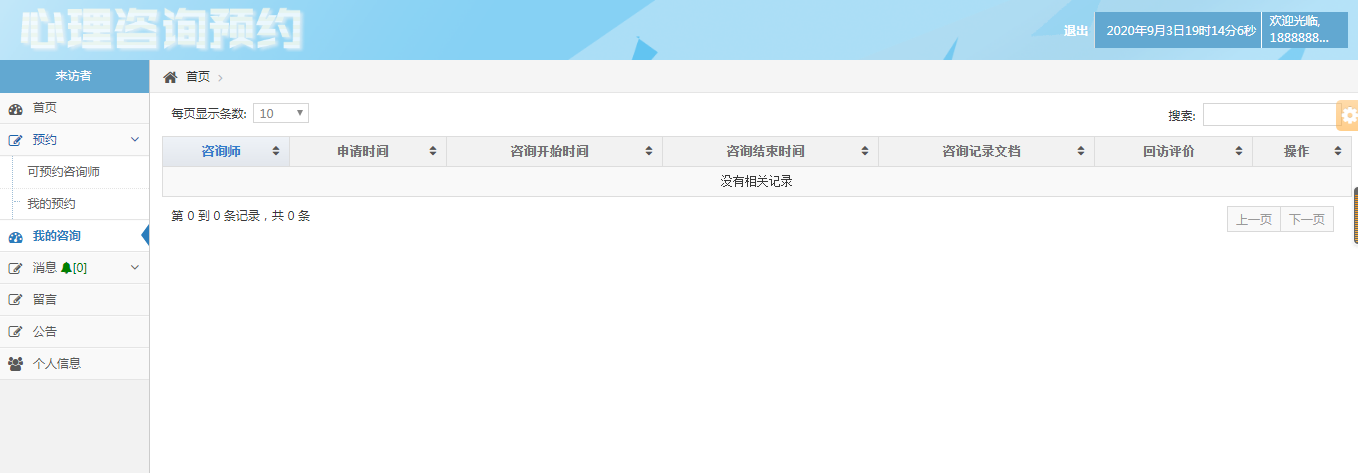Click the dashboard icon beside 我的咨询
The image size is (1358, 473).
[15, 236]
